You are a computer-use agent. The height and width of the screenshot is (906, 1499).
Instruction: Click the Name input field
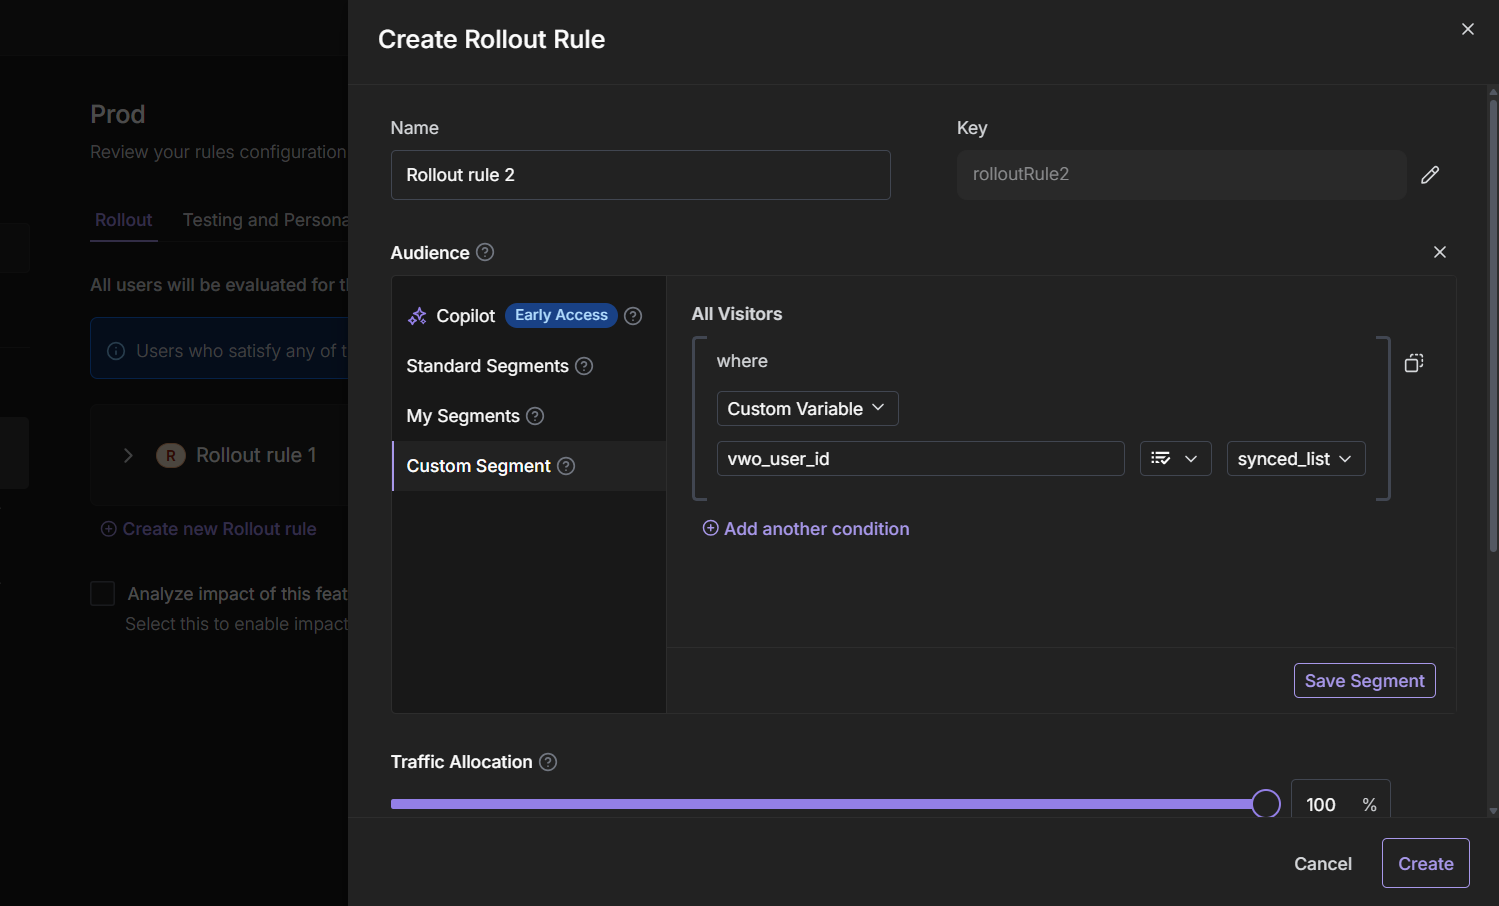640,175
